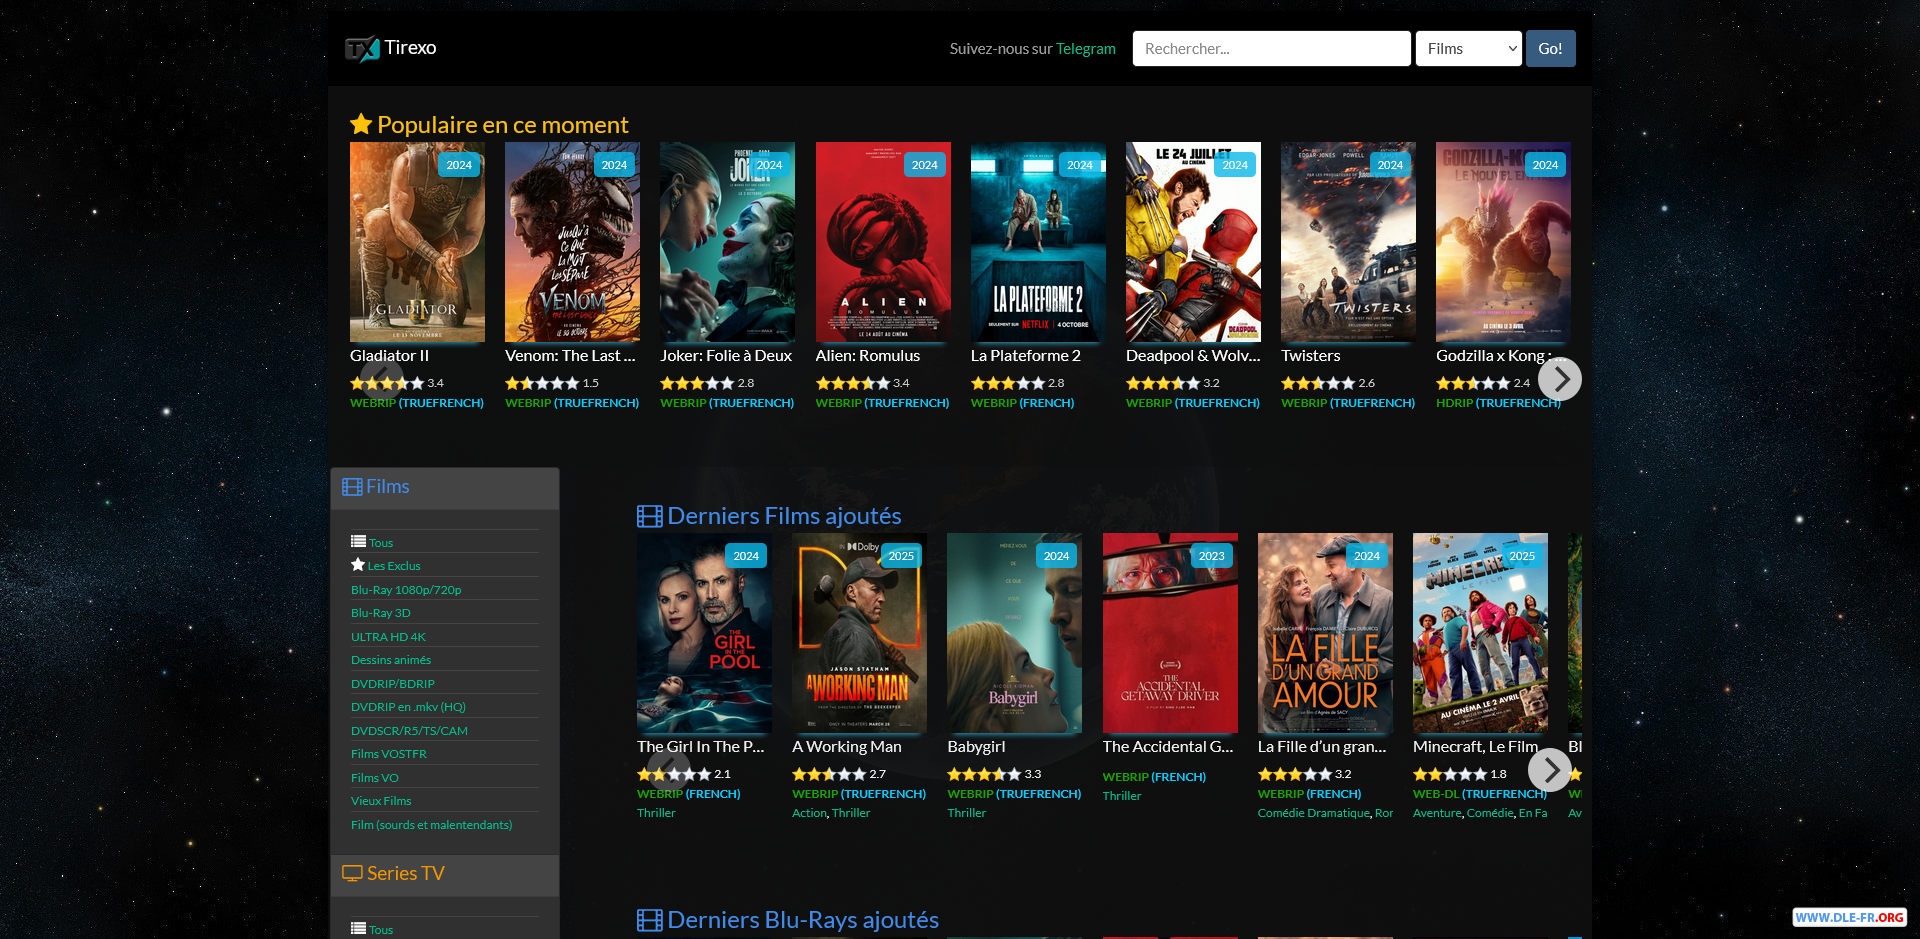The width and height of the screenshot is (1920, 939).
Task: Open The Accidental Getaway Driver poster
Action: tap(1170, 633)
